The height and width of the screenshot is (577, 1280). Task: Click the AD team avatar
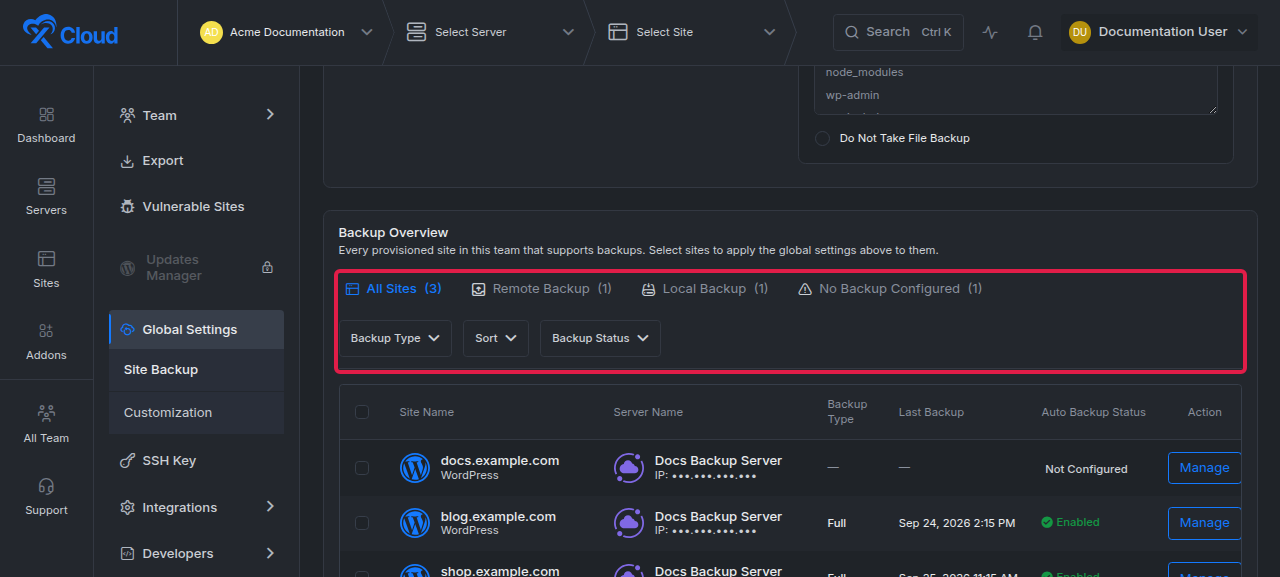(x=211, y=32)
